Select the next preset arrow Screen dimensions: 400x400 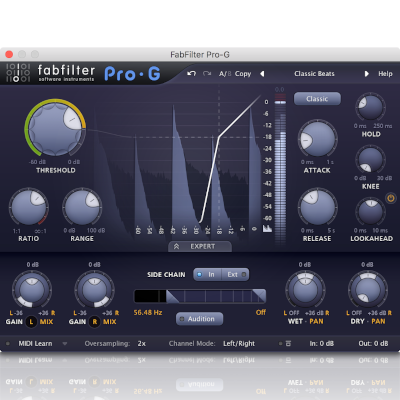coord(366,74)
